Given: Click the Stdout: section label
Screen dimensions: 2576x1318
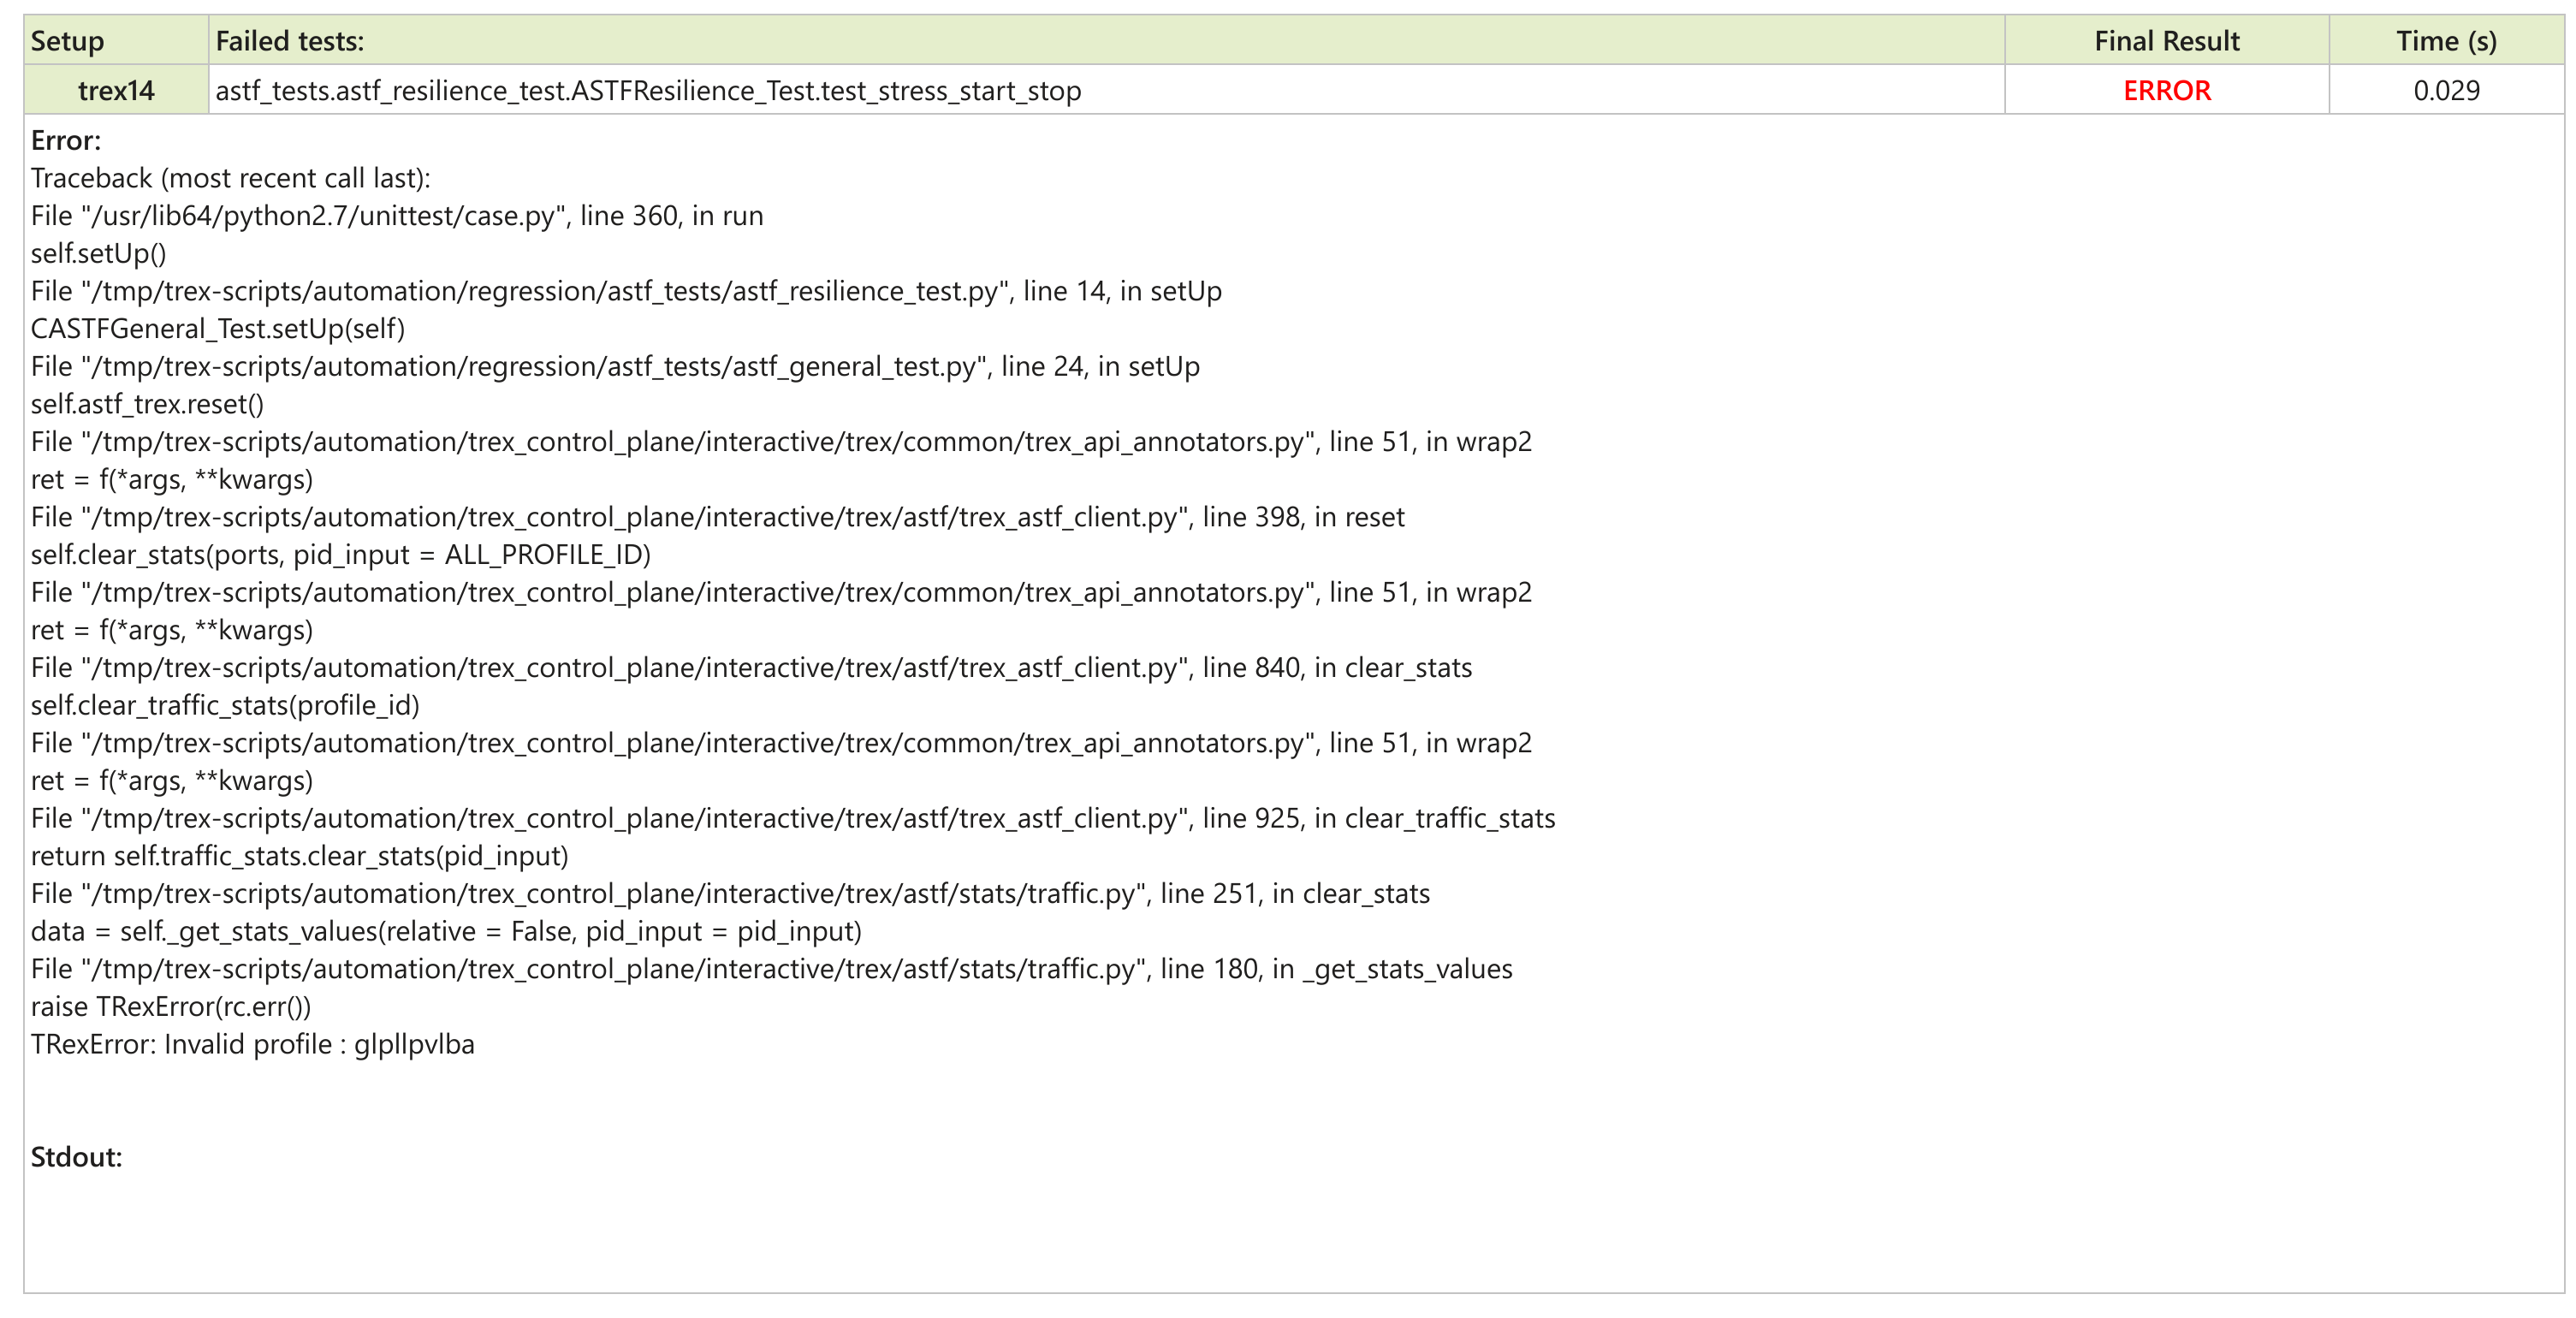Looking at the screenshot, I should pos(75,1156).
